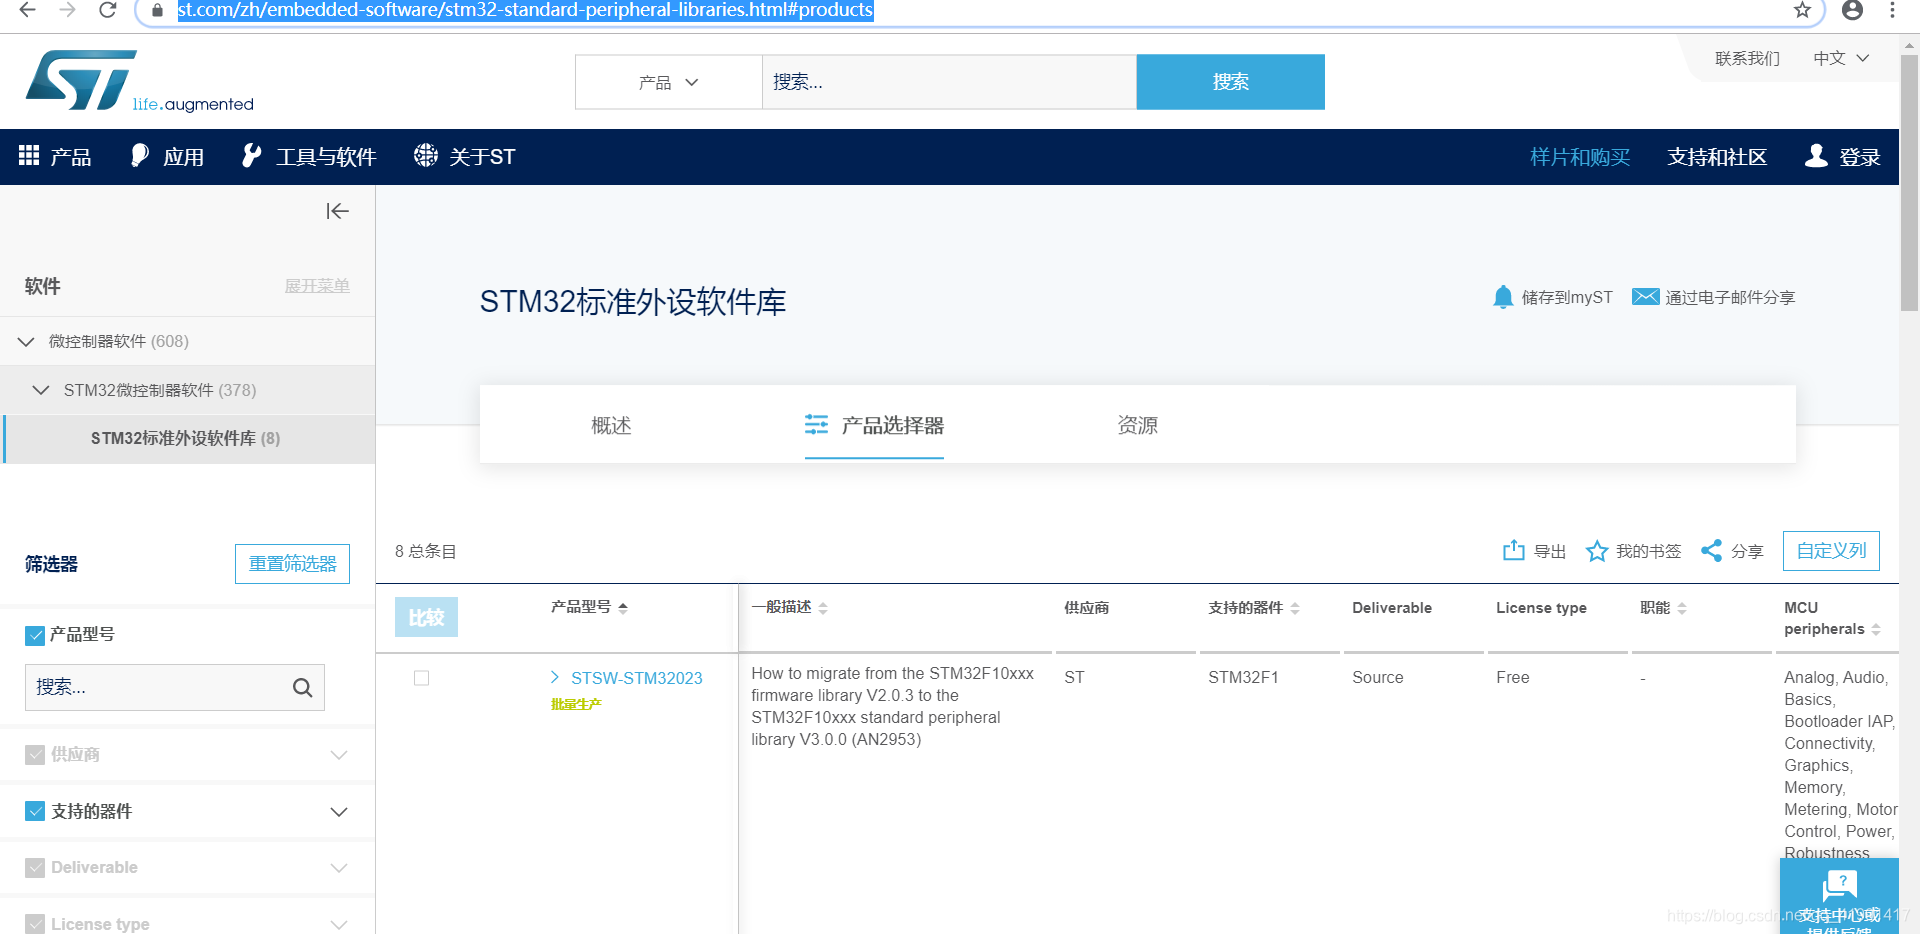The image size is (1920, 934).
Task: Open the support center chat widget
Action: (1839, 896)
